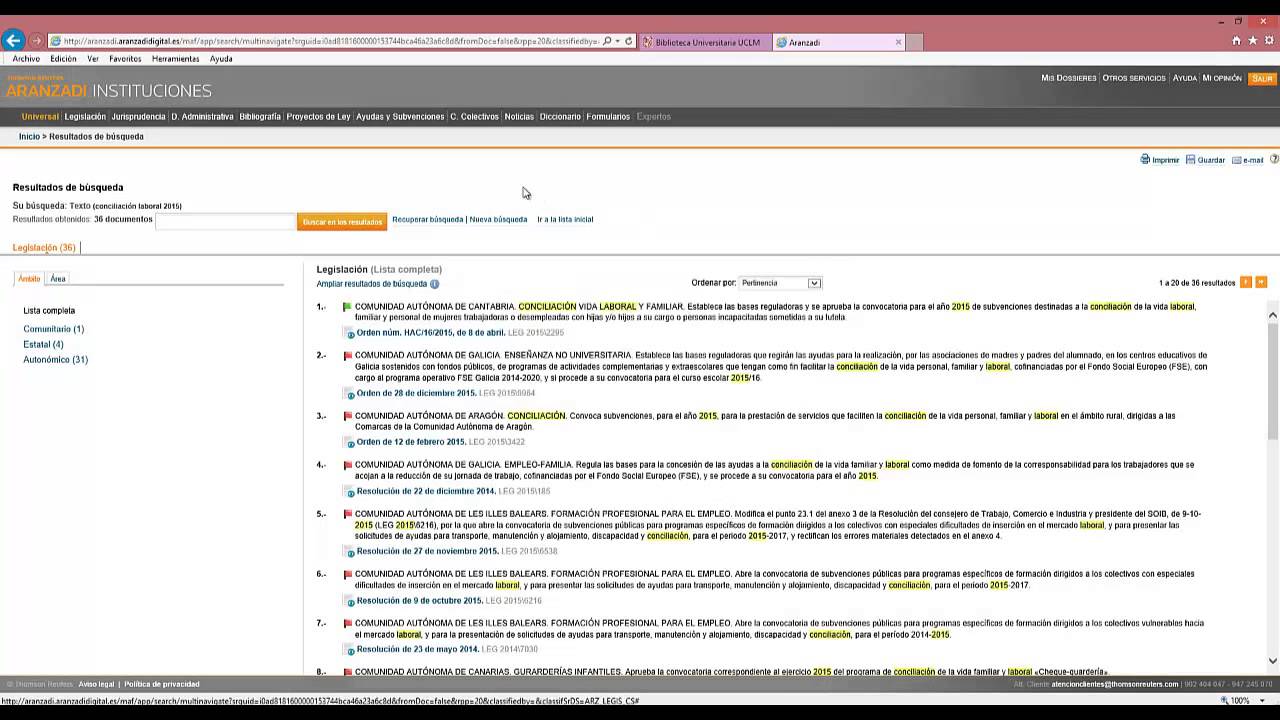This screenshot has width=1280, height=720.
Task: Click the Recuperar búsqueda link
Action: click(427, 220)
